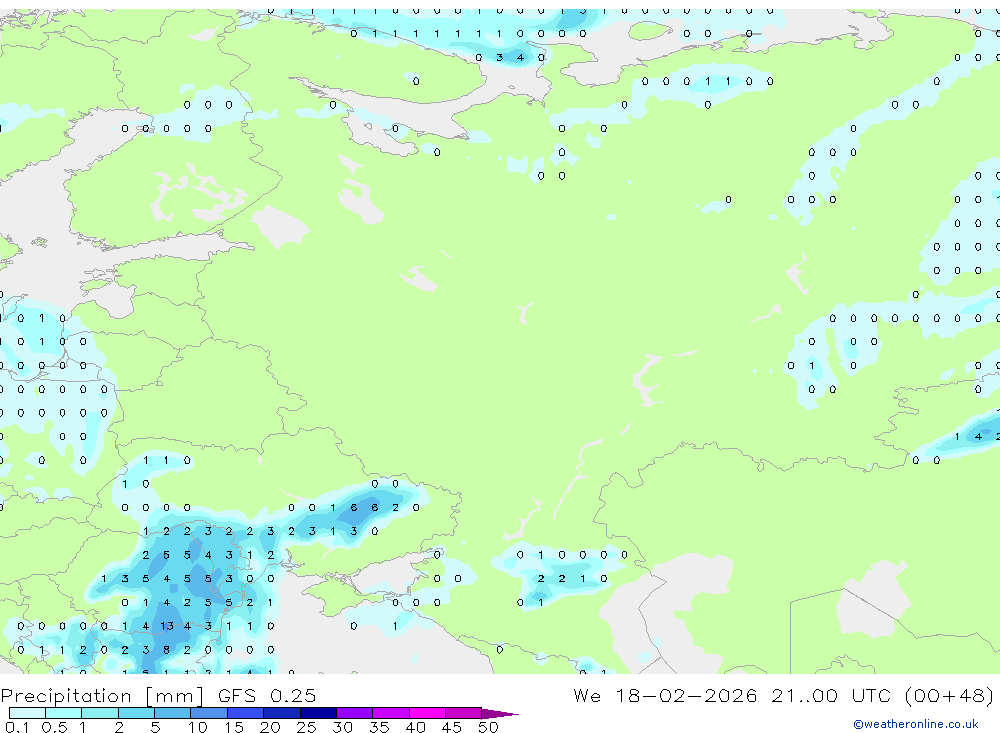Select the 30–35 mm purple legend swatch
The width and height of the screenshot is (1000, 733).
(354, 713)
